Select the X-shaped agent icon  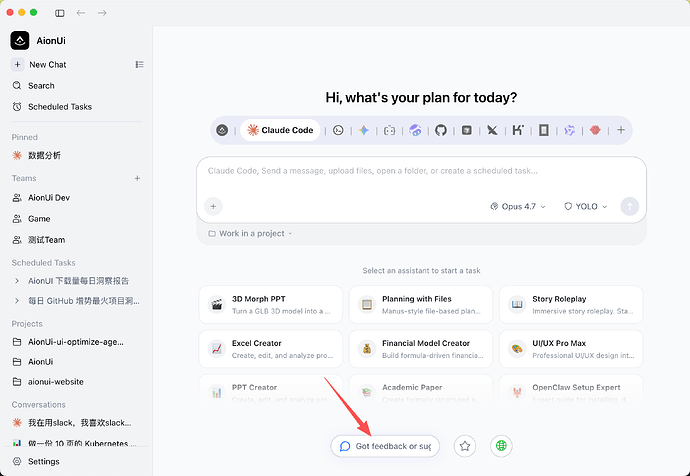tap(492, 130)
